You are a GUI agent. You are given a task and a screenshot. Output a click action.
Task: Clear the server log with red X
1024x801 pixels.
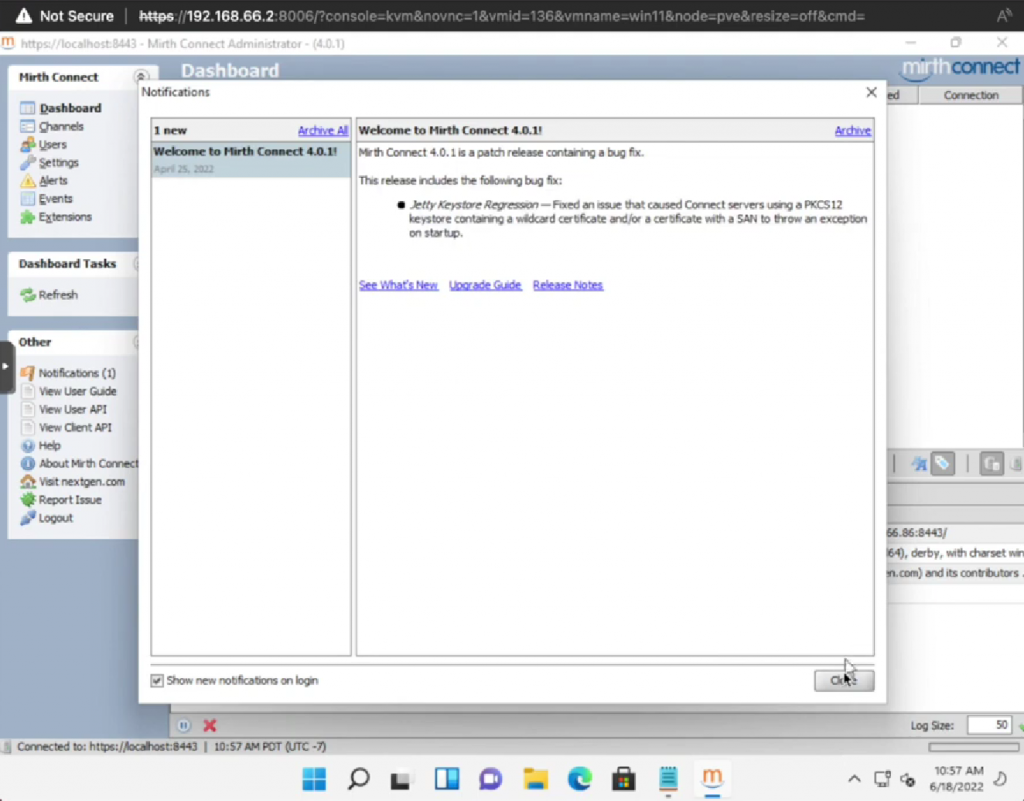[210, 725]
